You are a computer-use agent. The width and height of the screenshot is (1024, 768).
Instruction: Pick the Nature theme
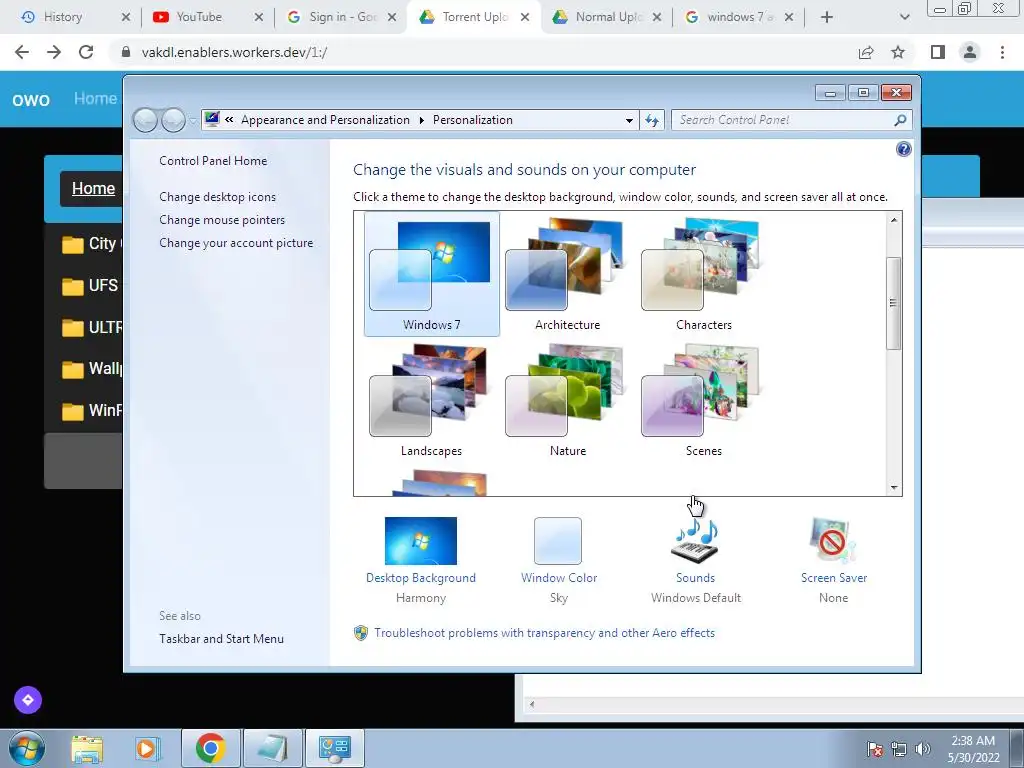point(567,400)
